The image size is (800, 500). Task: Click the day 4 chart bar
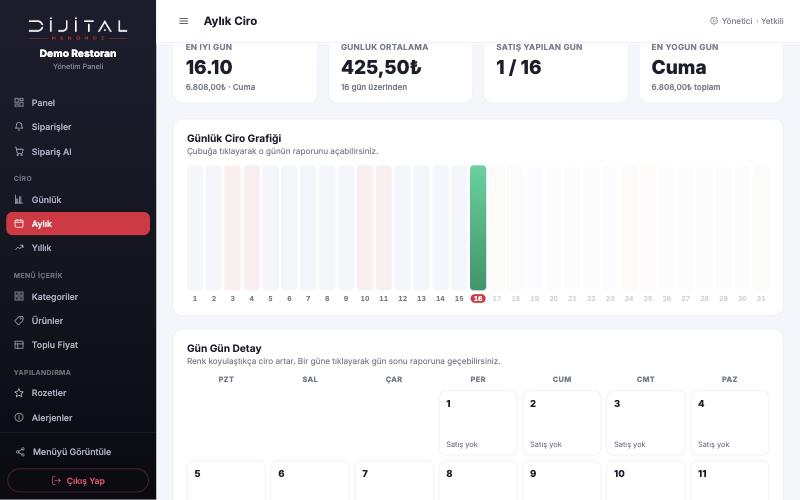point(252,228)
